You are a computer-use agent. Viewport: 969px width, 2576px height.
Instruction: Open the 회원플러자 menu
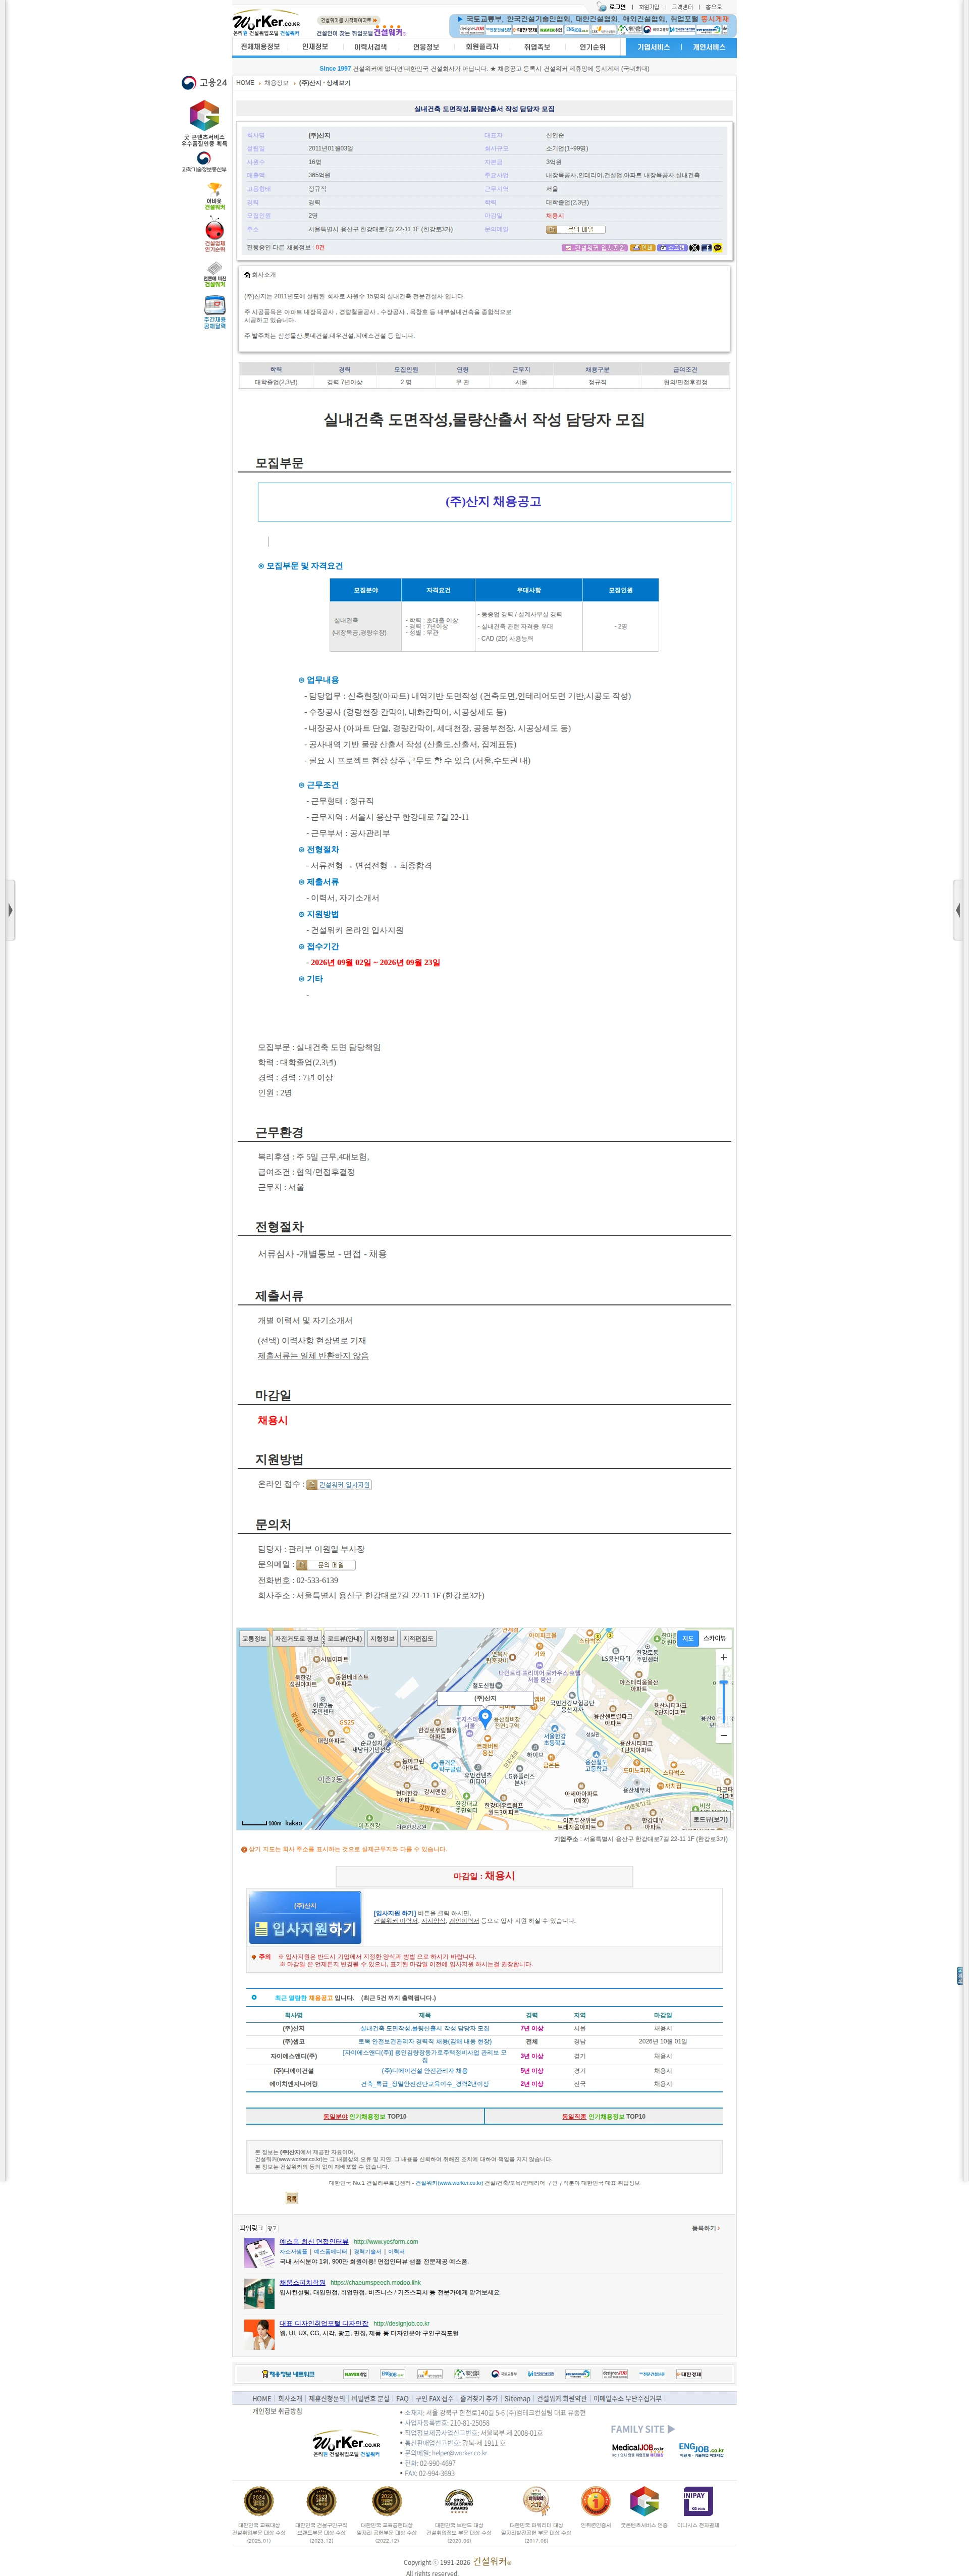pos(482,47)
